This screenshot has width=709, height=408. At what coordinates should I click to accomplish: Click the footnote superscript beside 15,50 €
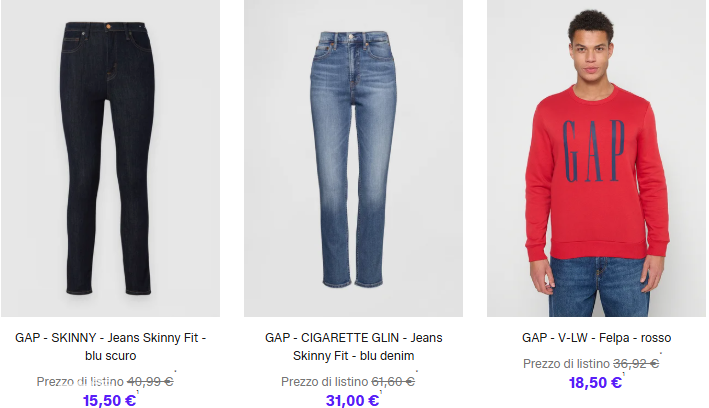137,392
